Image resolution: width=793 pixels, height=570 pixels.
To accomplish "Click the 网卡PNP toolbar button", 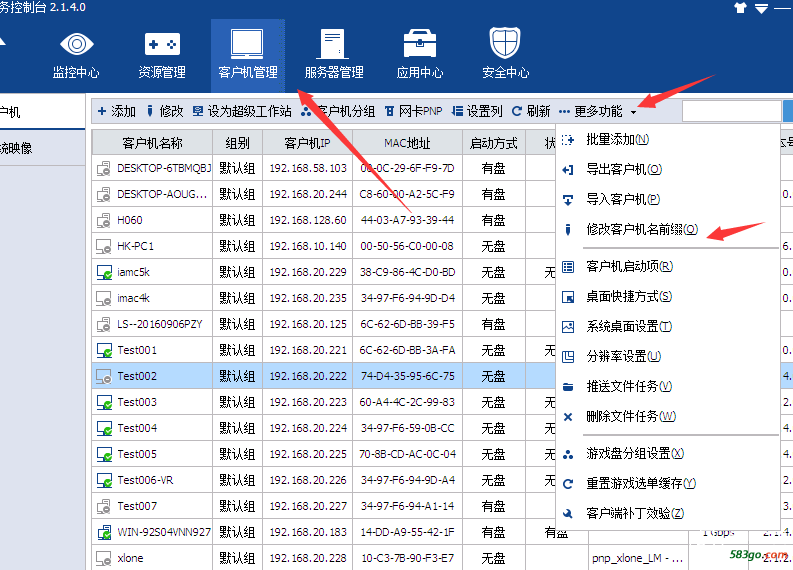I will coord(414,111).
